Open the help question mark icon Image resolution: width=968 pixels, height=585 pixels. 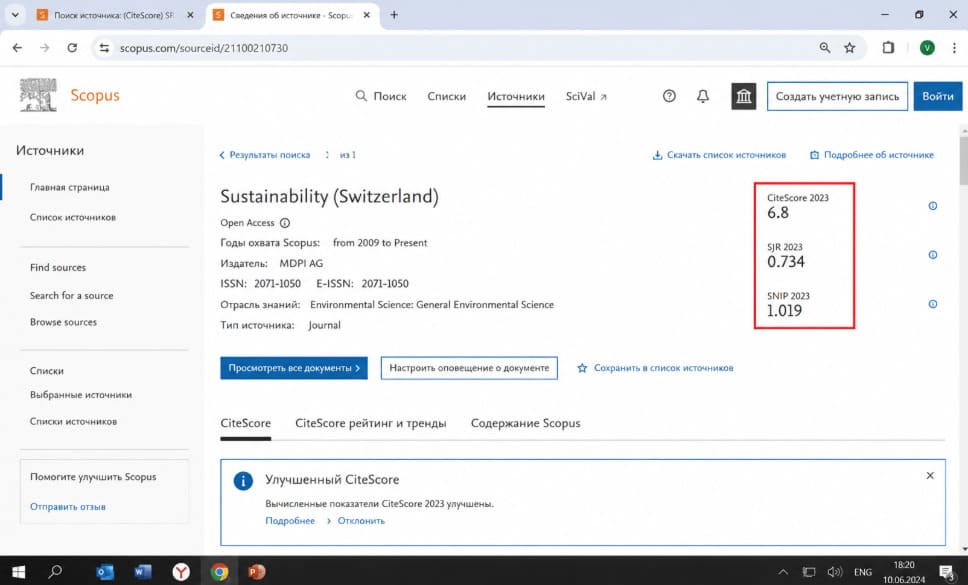669,96
